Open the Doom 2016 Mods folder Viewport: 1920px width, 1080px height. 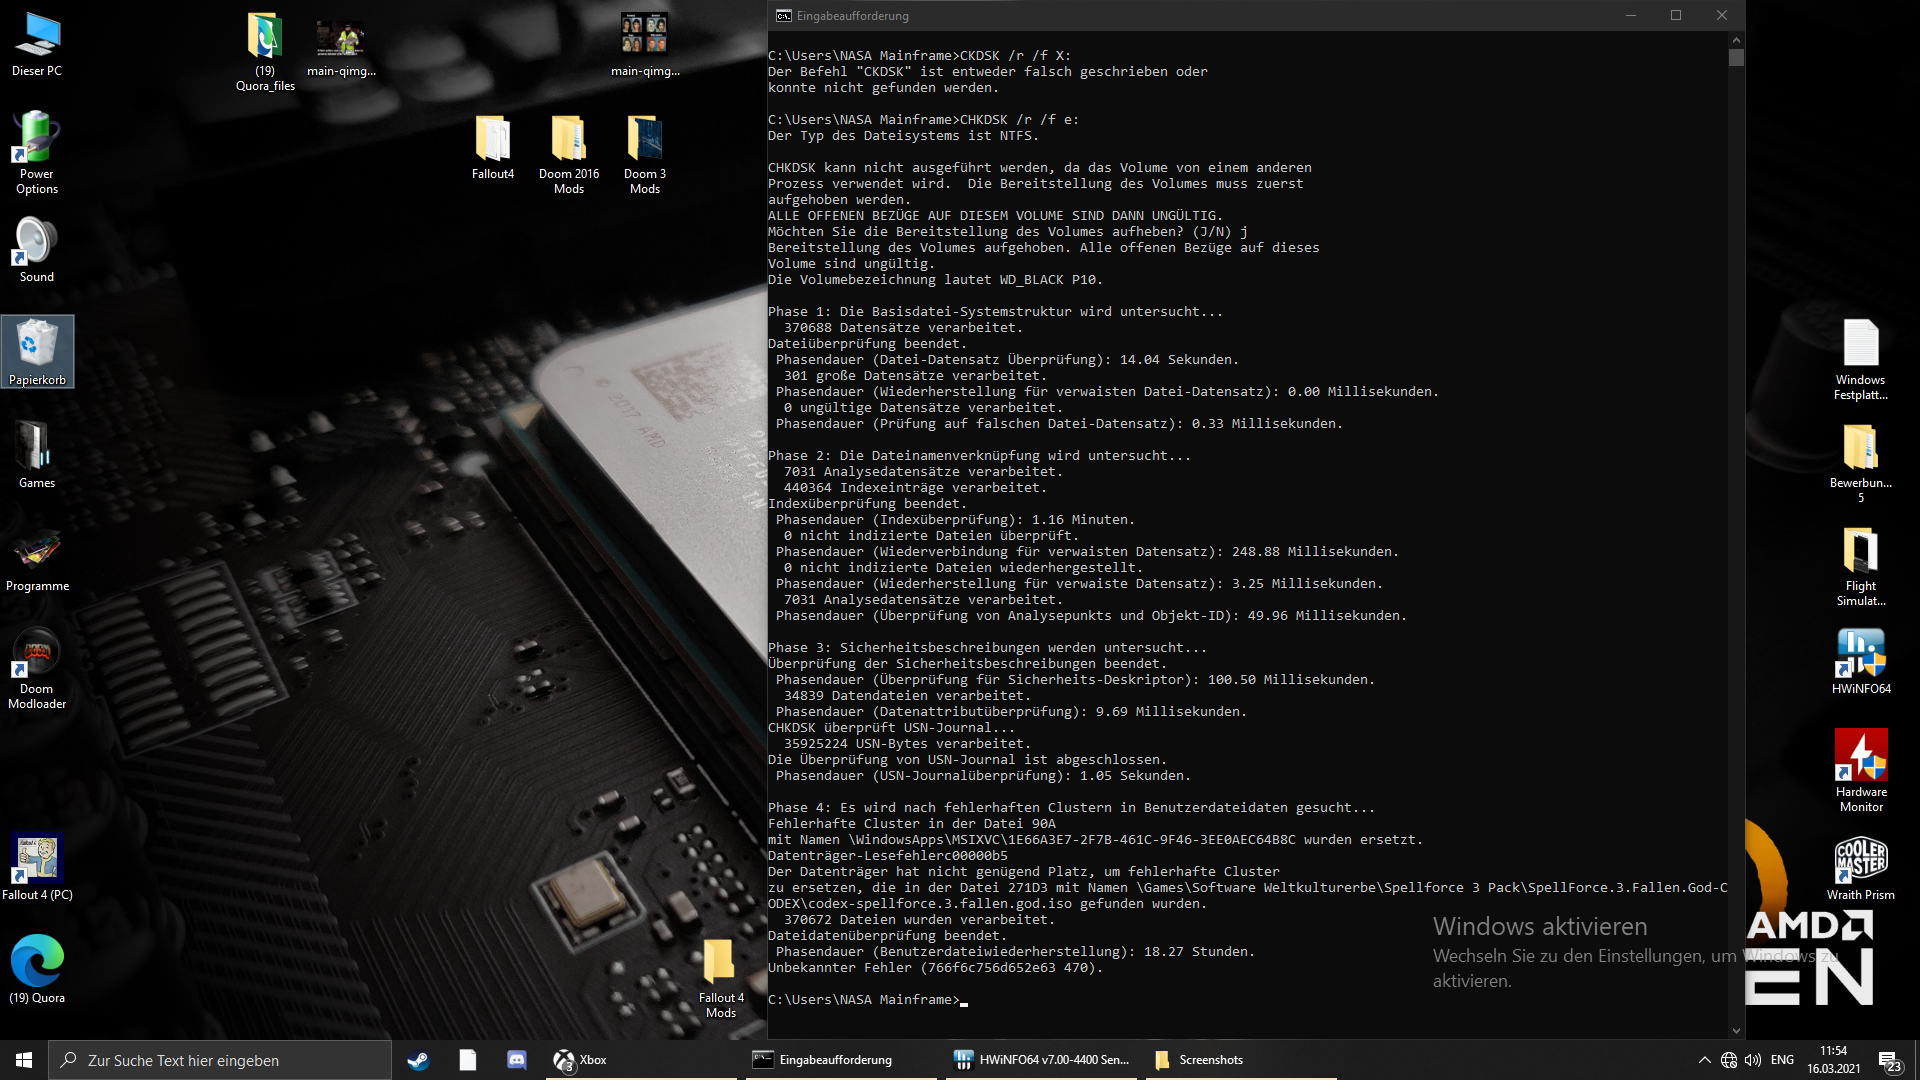click(568, 140)
